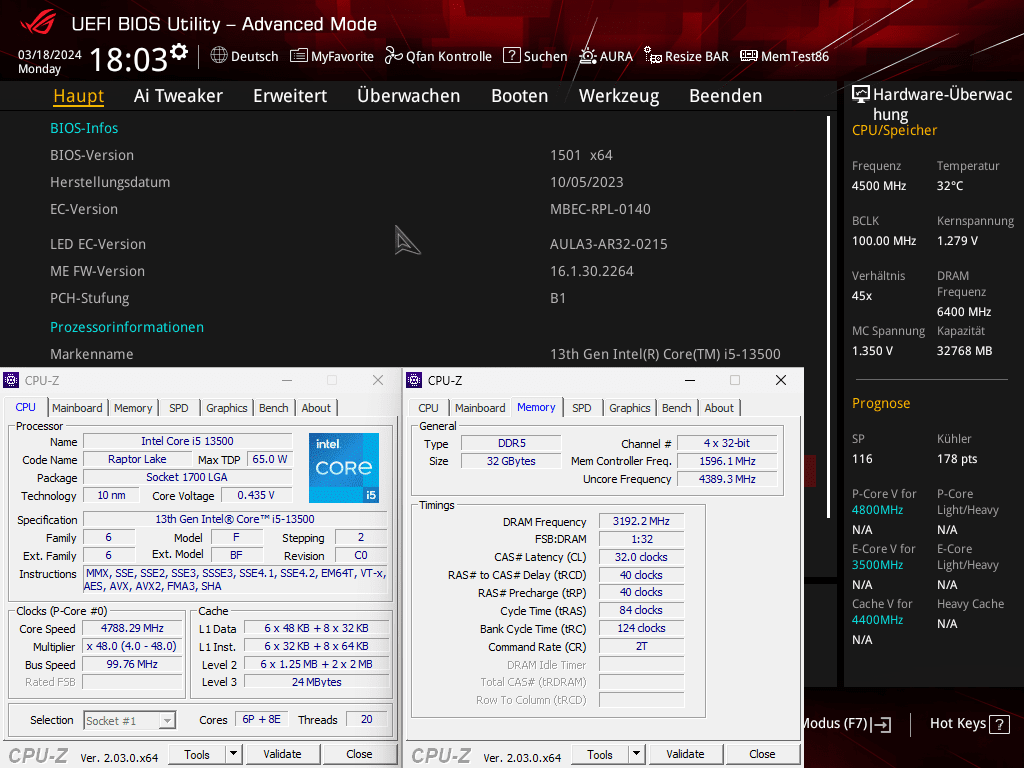Open the Ai Tweaker tab
The width and height of the screenshot is (1024, 768).
tap(178, 96)
